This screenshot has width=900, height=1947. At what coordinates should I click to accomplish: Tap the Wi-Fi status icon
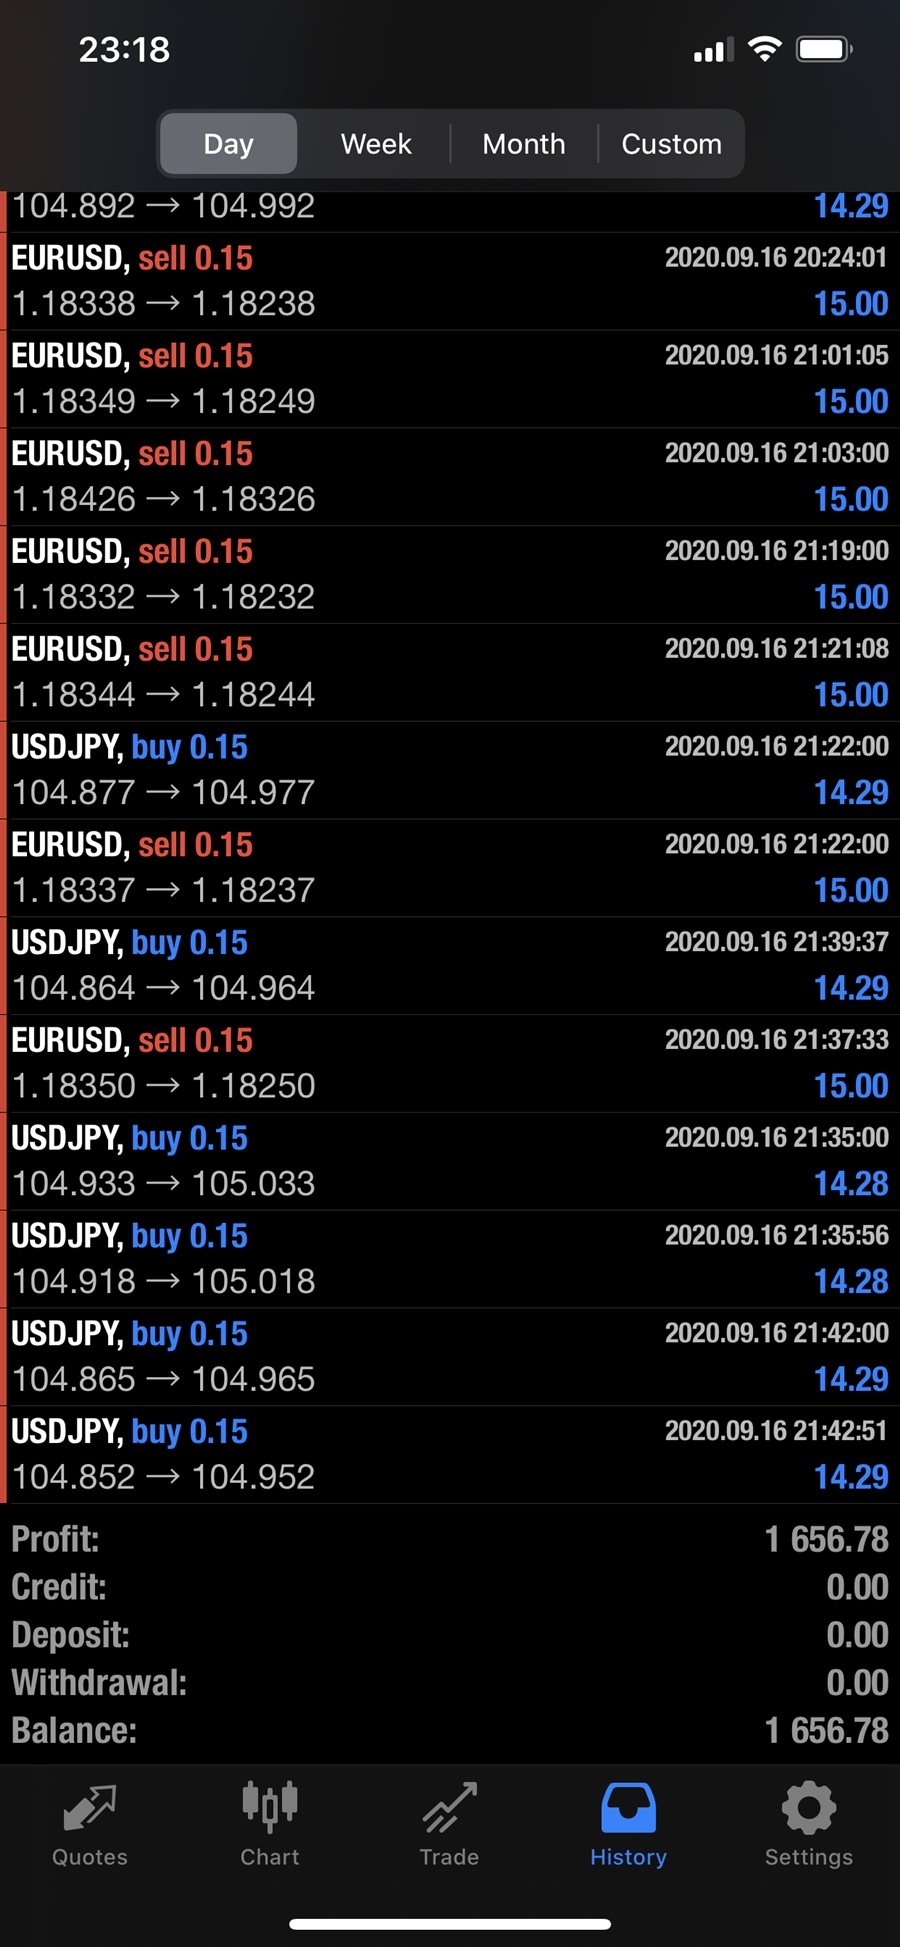point(765,49)
